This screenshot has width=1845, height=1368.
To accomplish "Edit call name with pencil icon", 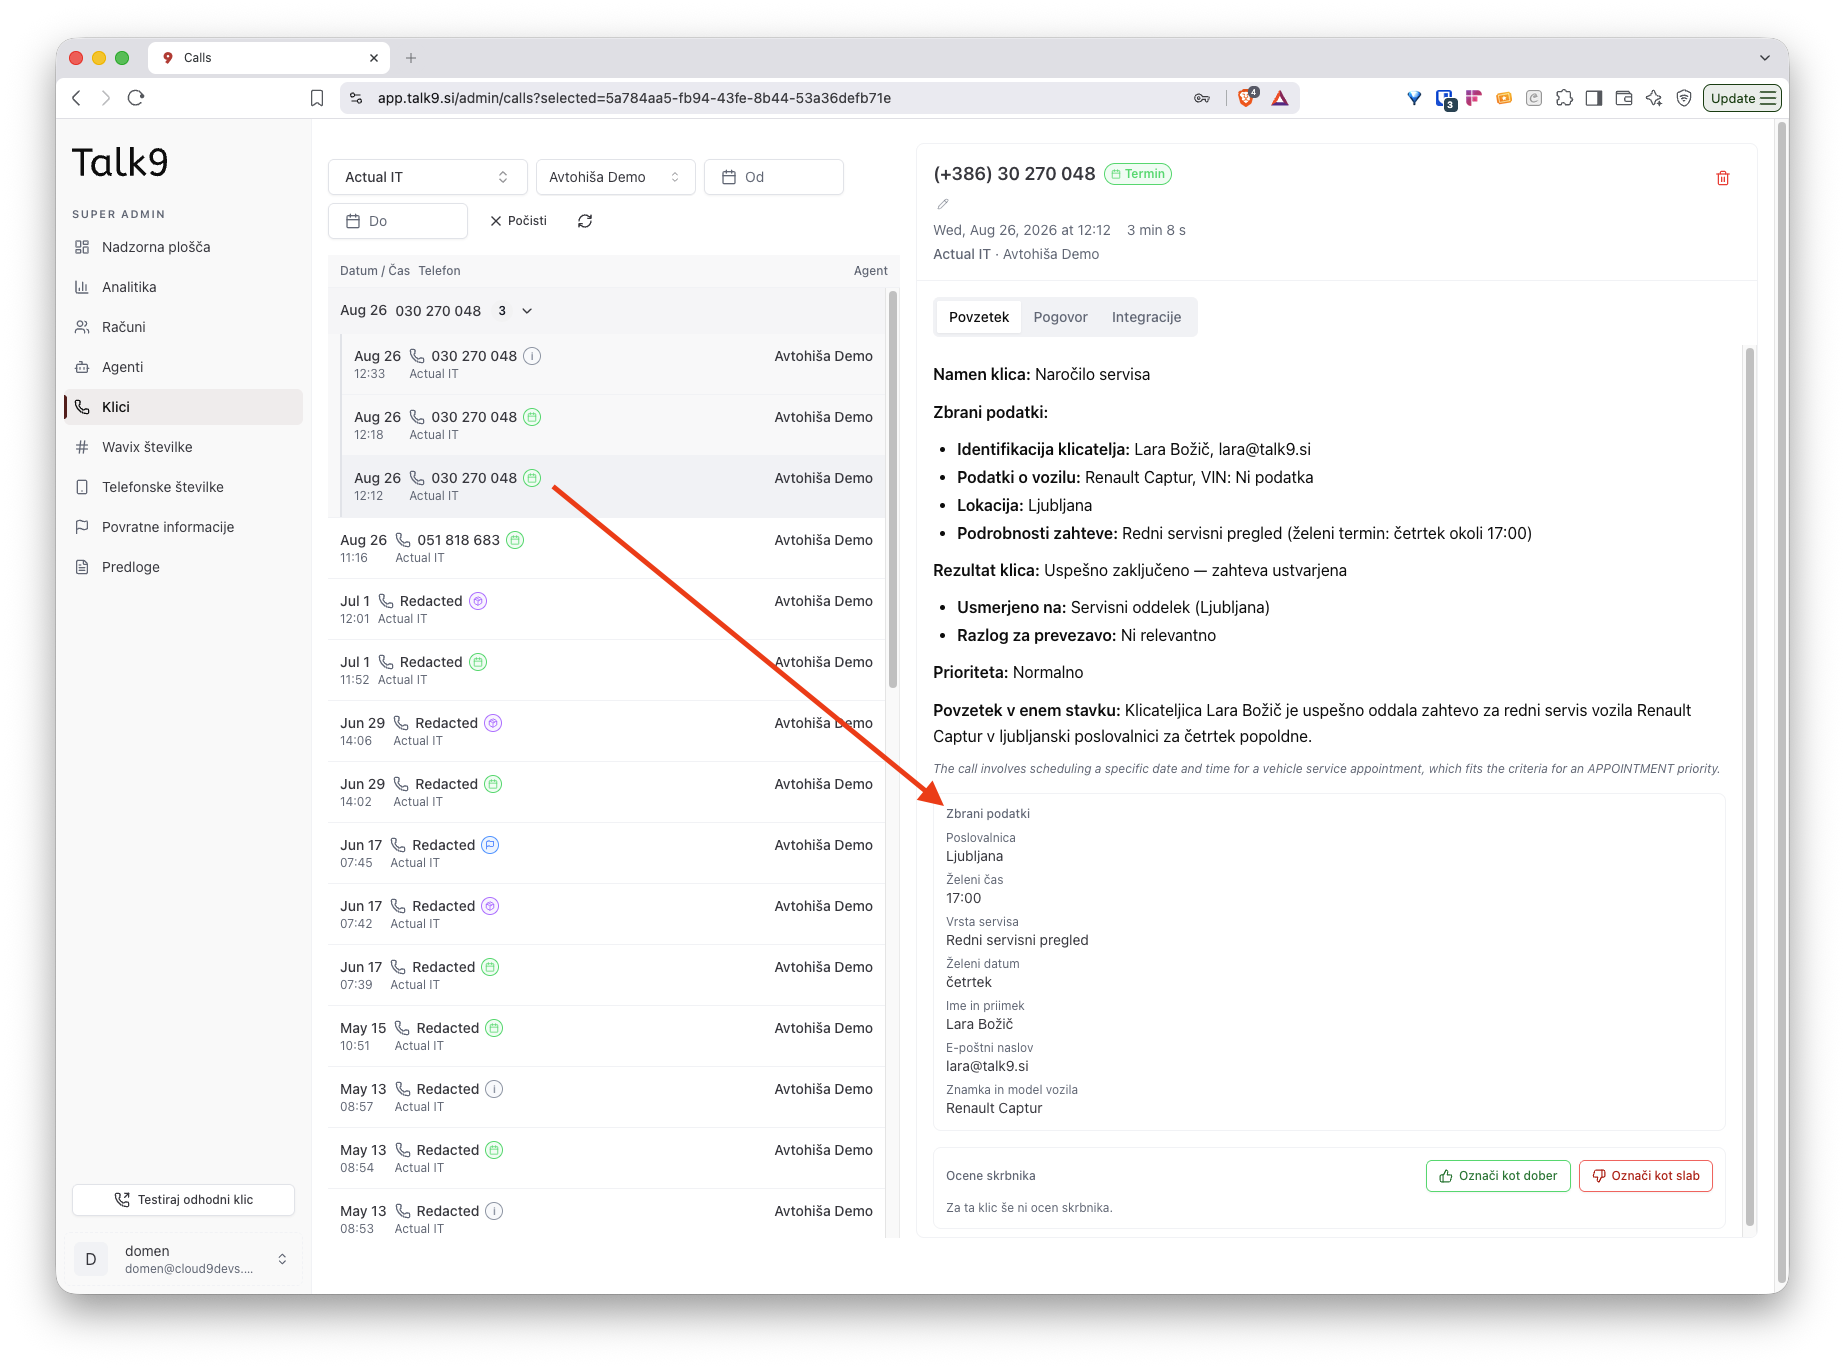I will pos(942,204).
